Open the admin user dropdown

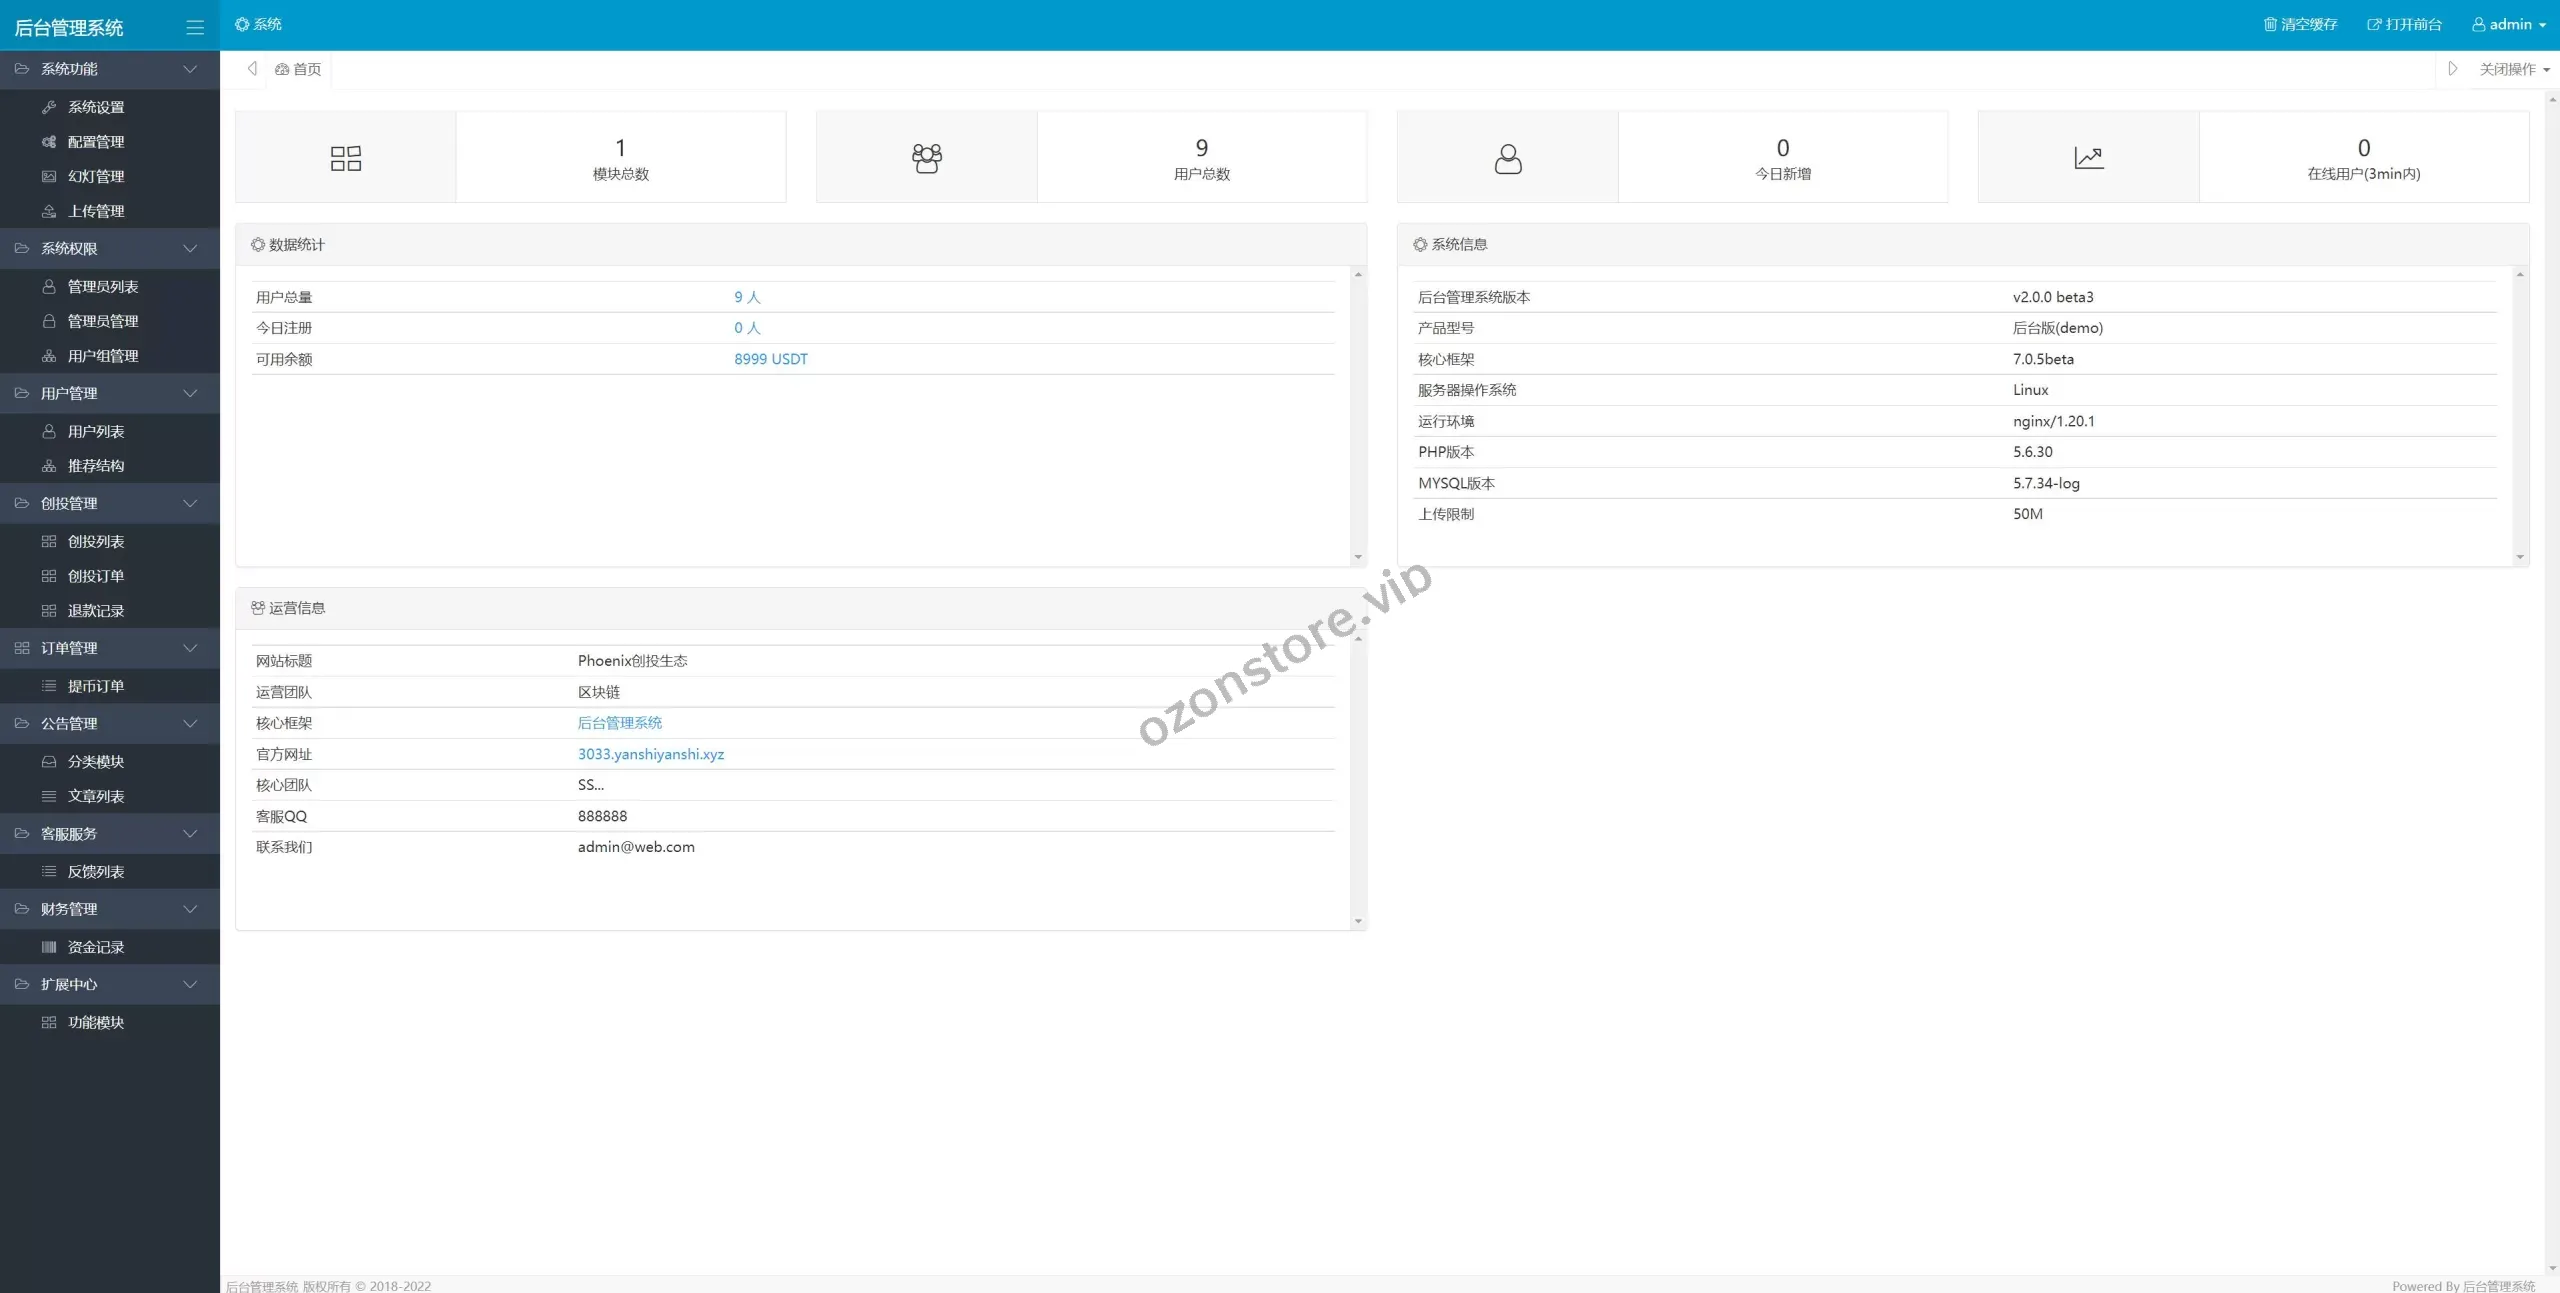pyautogui.click(x=2510, y=24)
